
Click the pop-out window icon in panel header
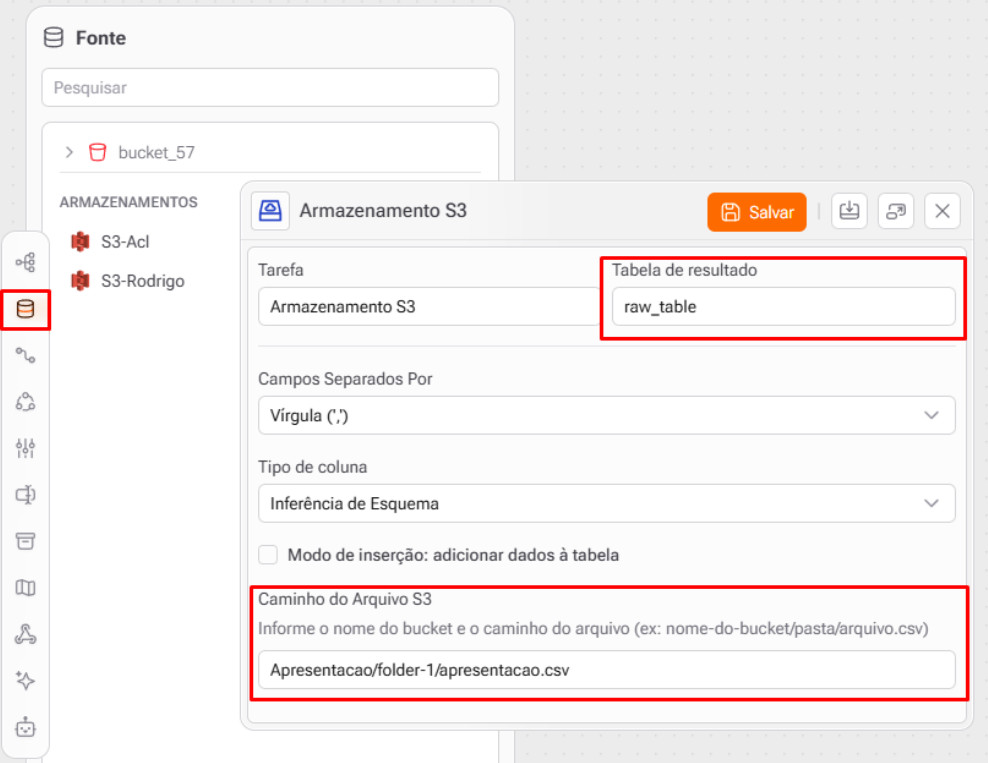[896, 211]
